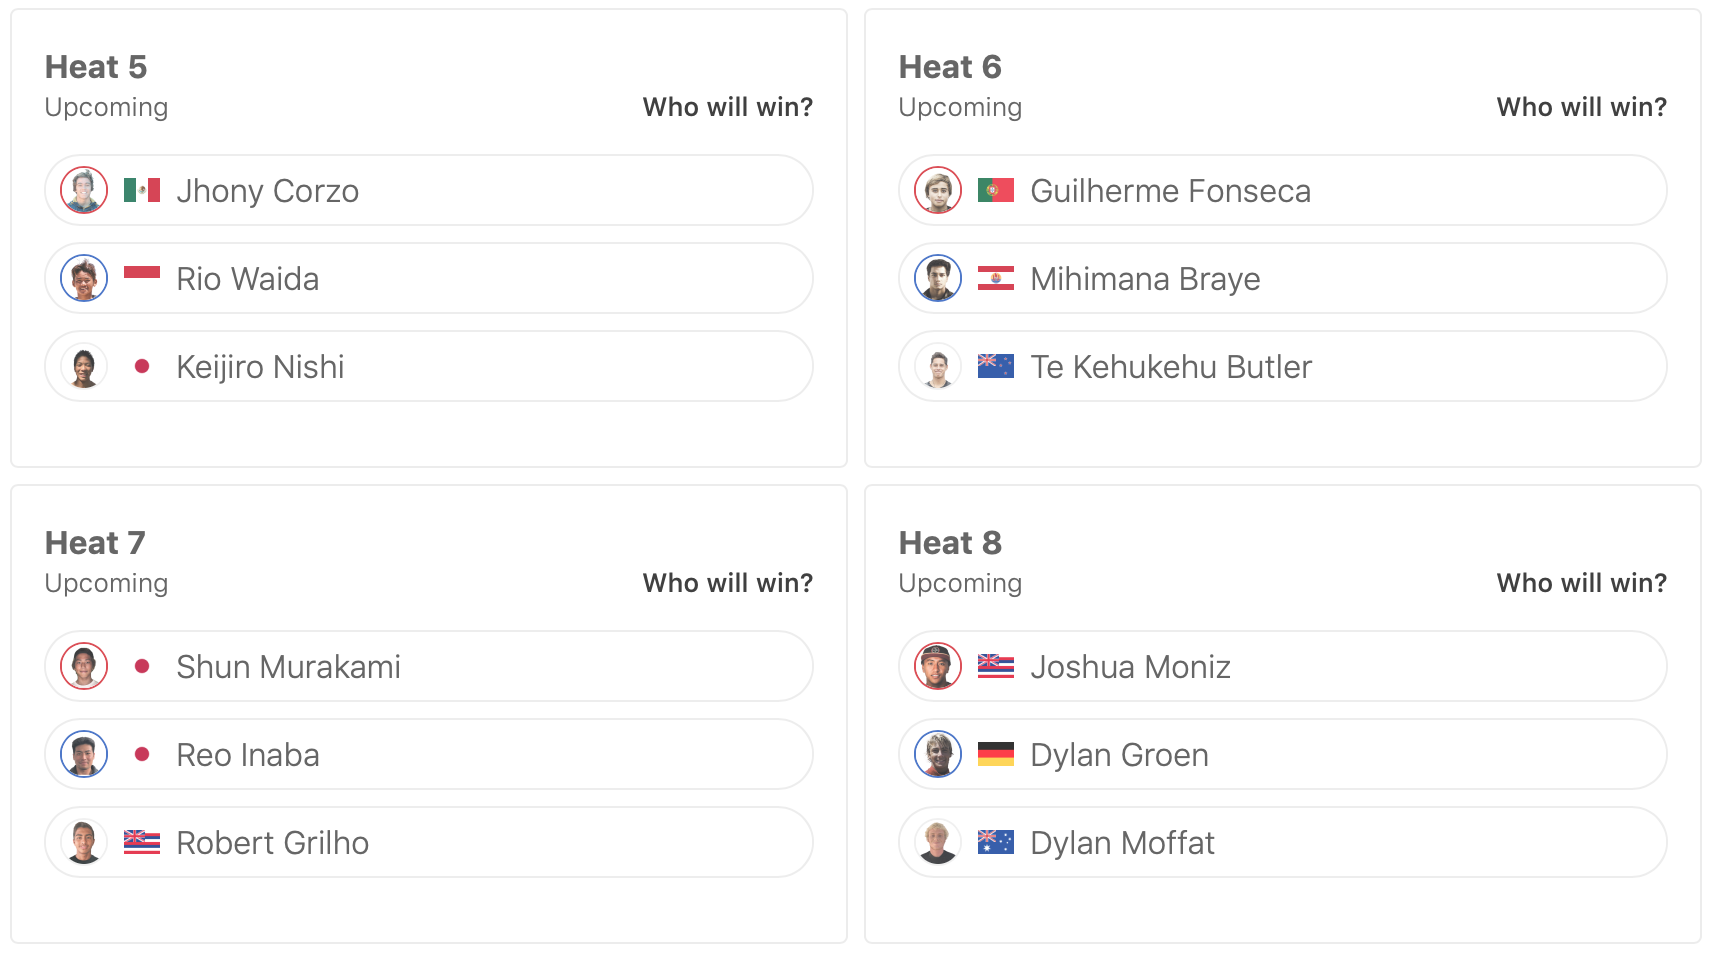Click the Heat 7 heading
The height and width of the screenshot is (956, 1716).
point(95,543)
